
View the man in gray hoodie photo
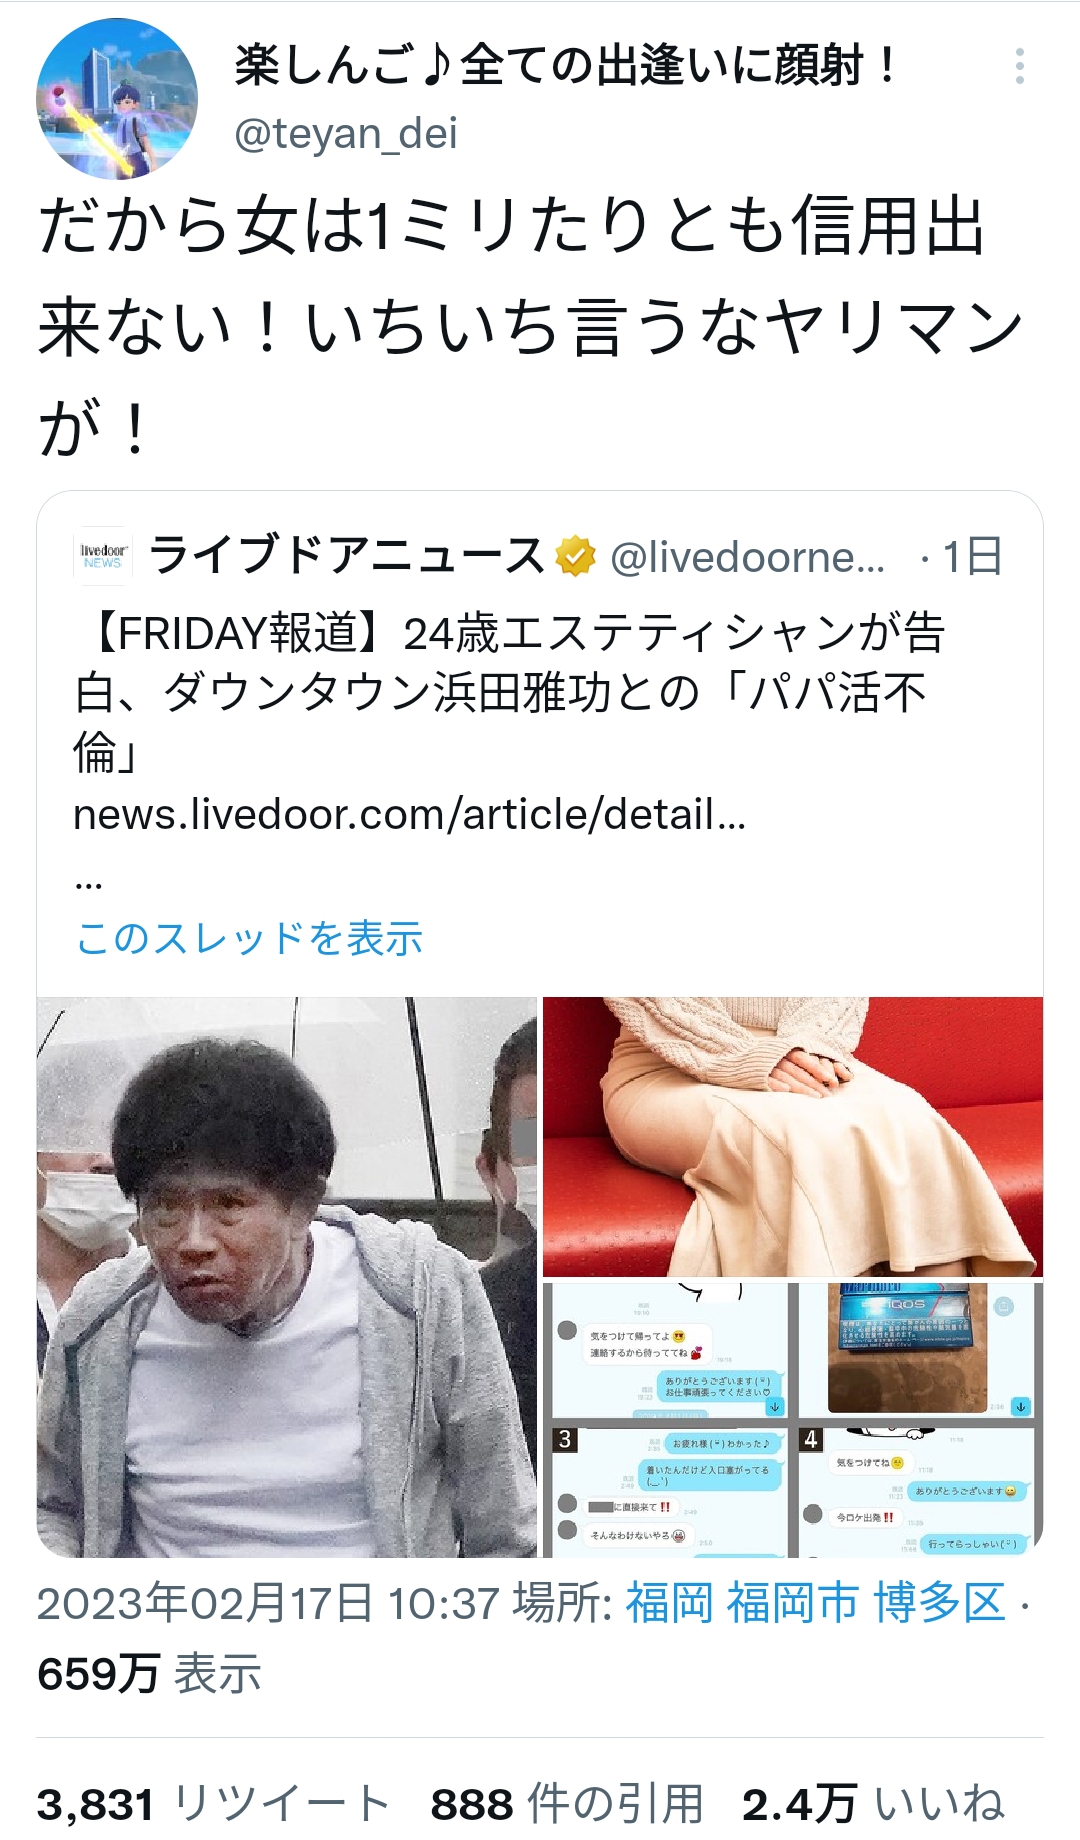point(287,1277)
